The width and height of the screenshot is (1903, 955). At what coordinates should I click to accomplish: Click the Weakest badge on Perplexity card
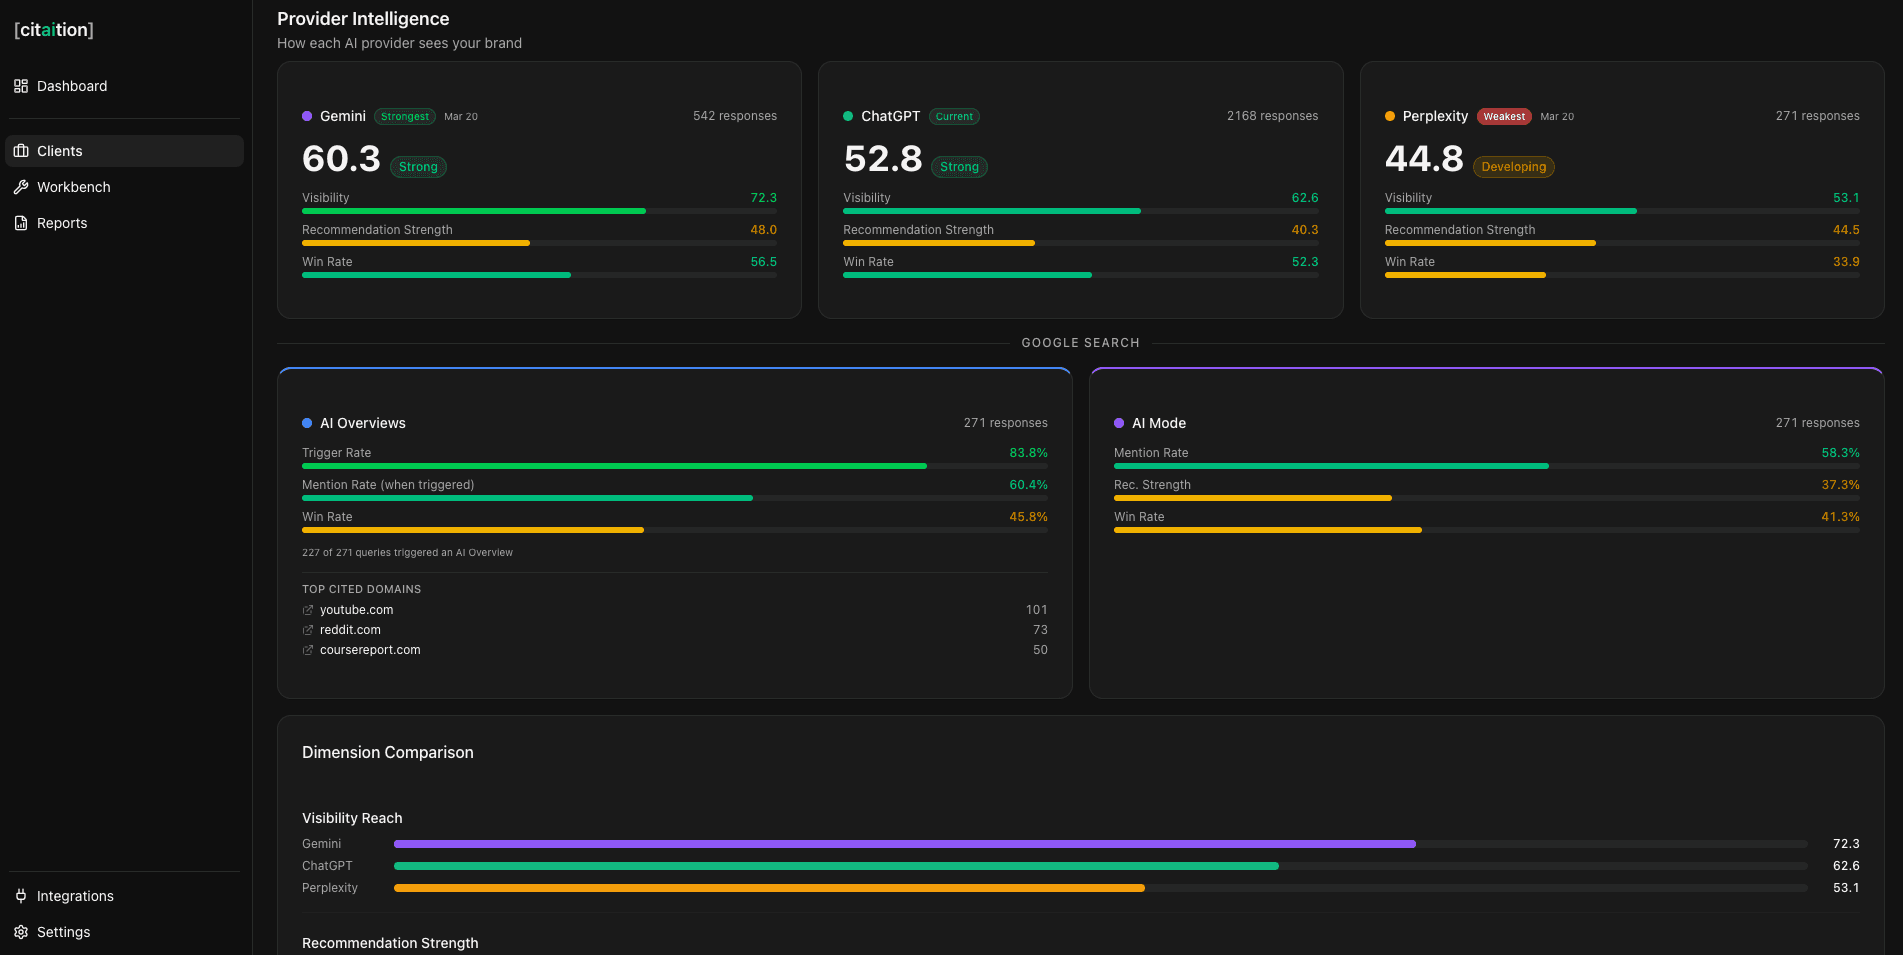point(1504,117)
